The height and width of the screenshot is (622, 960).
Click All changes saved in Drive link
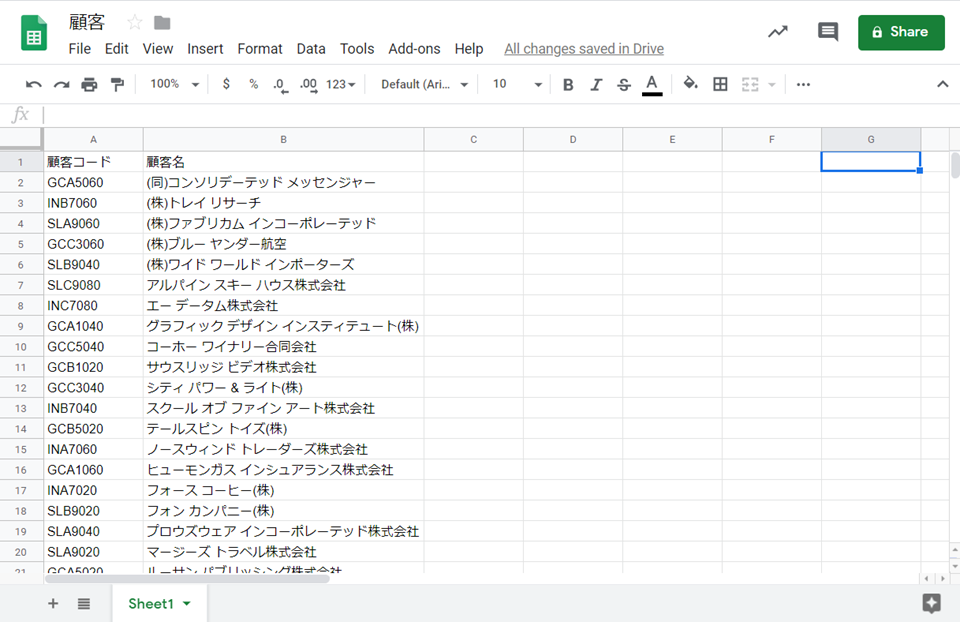[x=584, y=49]
